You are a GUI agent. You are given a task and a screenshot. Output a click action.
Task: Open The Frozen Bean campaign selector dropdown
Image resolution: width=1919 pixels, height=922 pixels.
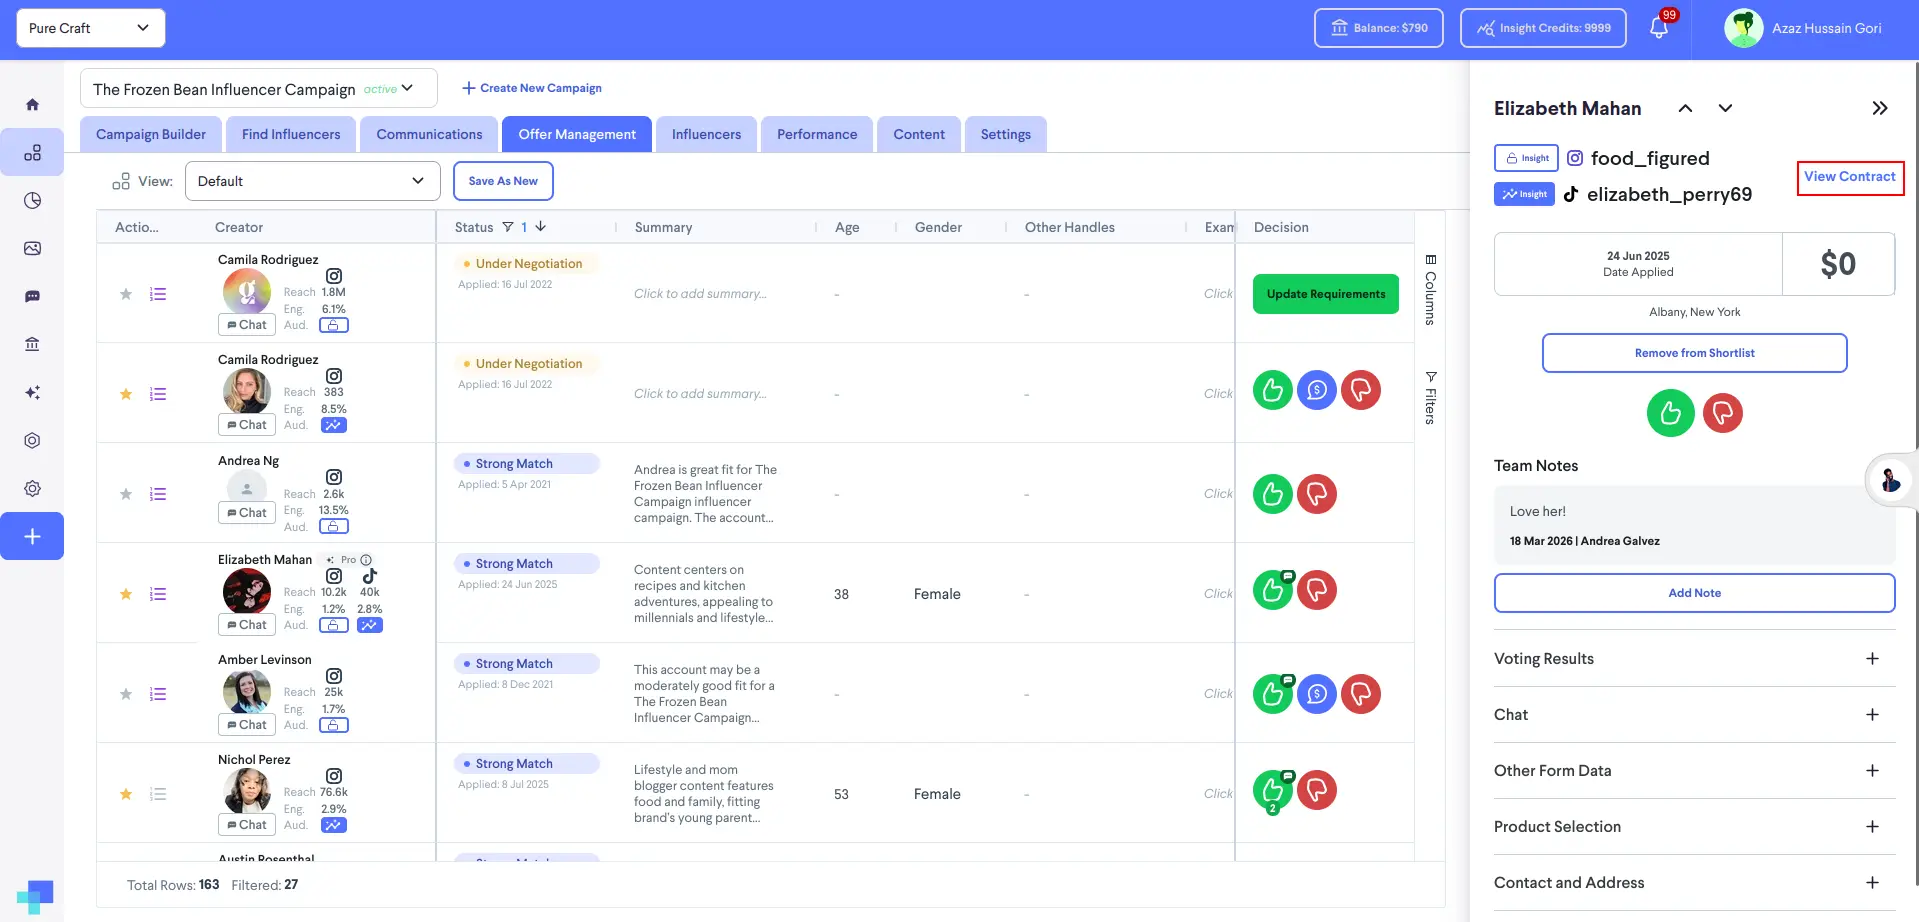coord(259,88)
